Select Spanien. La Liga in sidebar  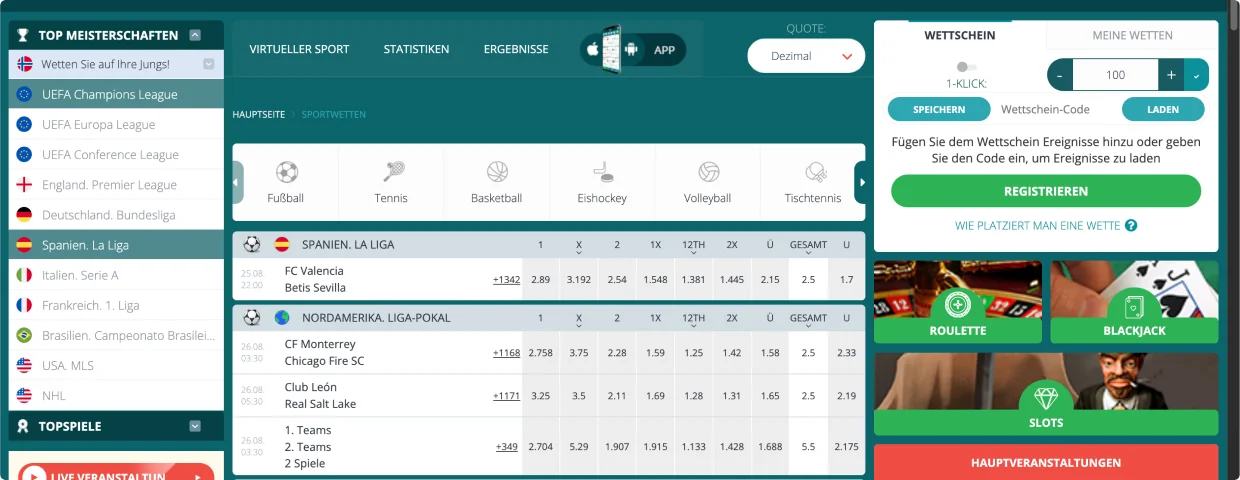[x=116, y=245]
